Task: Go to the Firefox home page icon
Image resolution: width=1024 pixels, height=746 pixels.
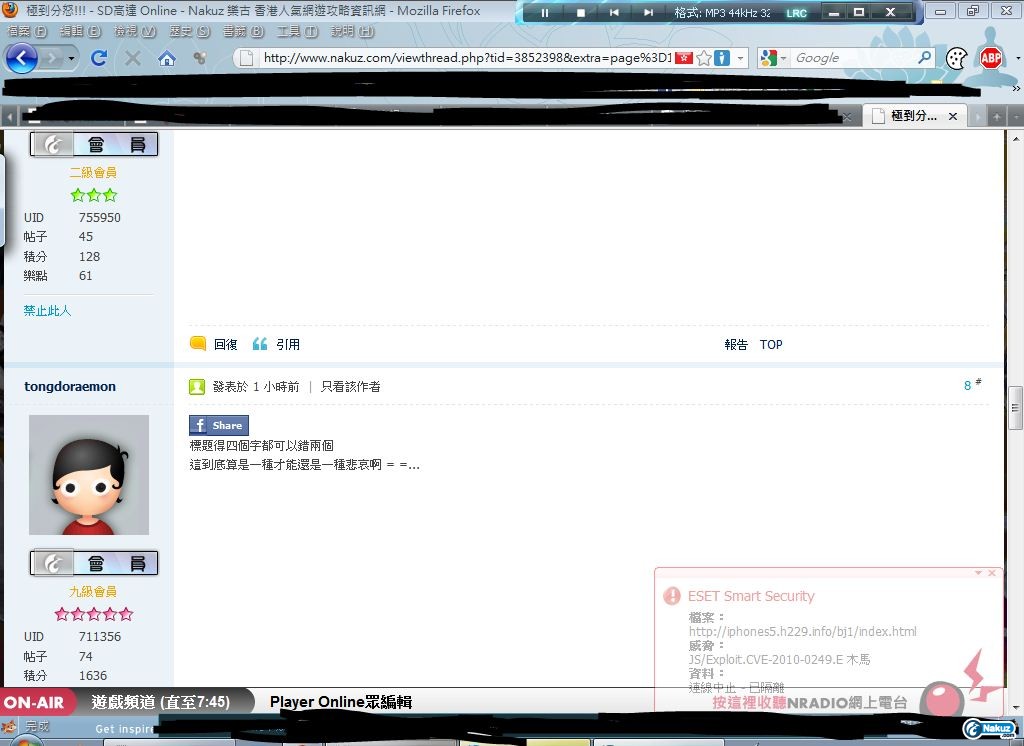Action: coord(167,58)
